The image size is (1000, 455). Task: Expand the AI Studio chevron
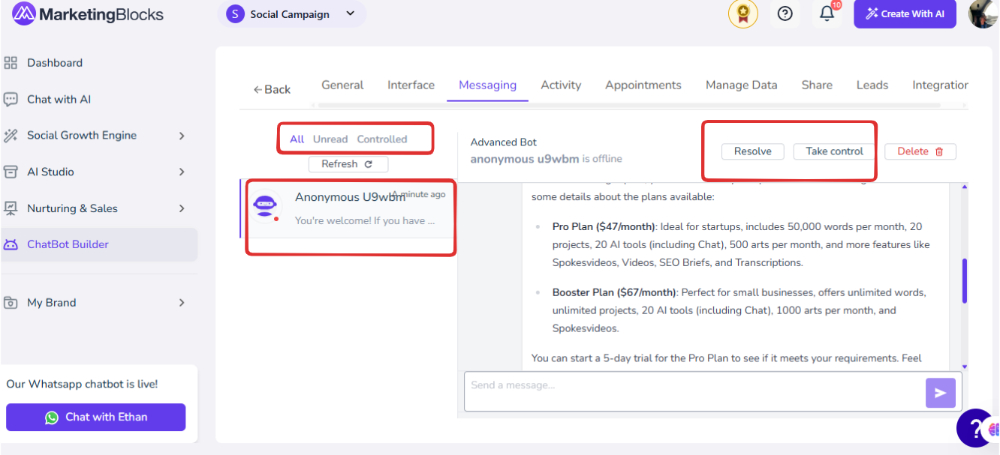tap(182, 172)
